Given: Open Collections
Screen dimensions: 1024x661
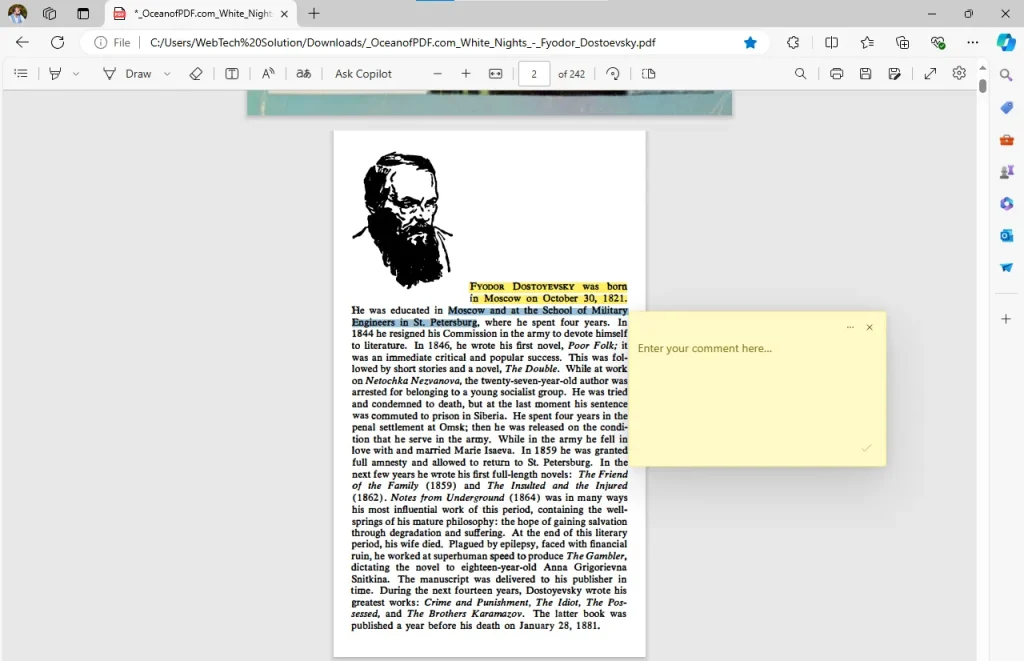Looking at the screenshot, I should (903, 42).
